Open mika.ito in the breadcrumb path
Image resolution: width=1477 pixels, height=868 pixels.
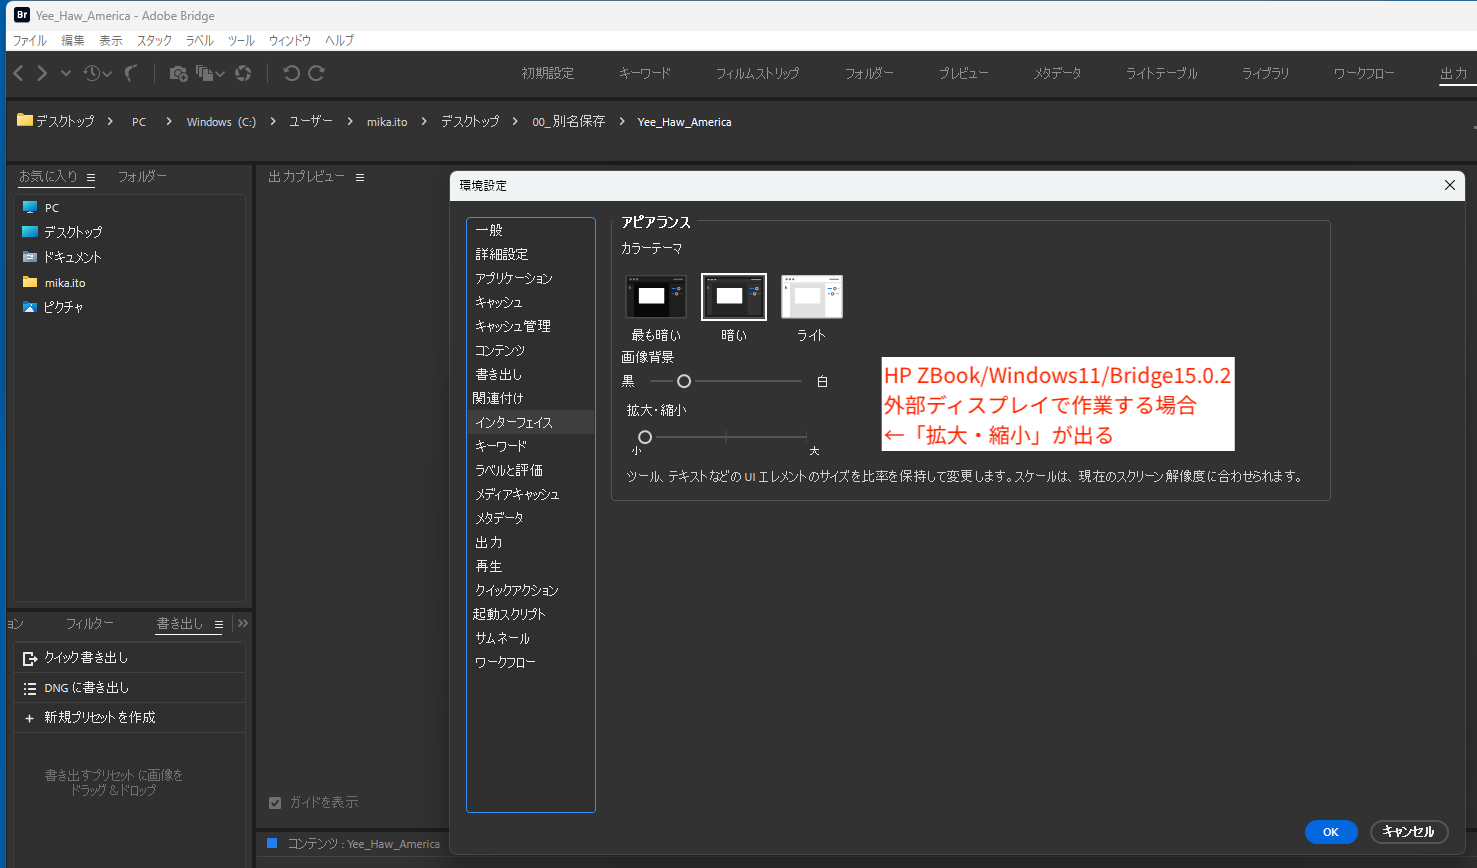[387, 121]
